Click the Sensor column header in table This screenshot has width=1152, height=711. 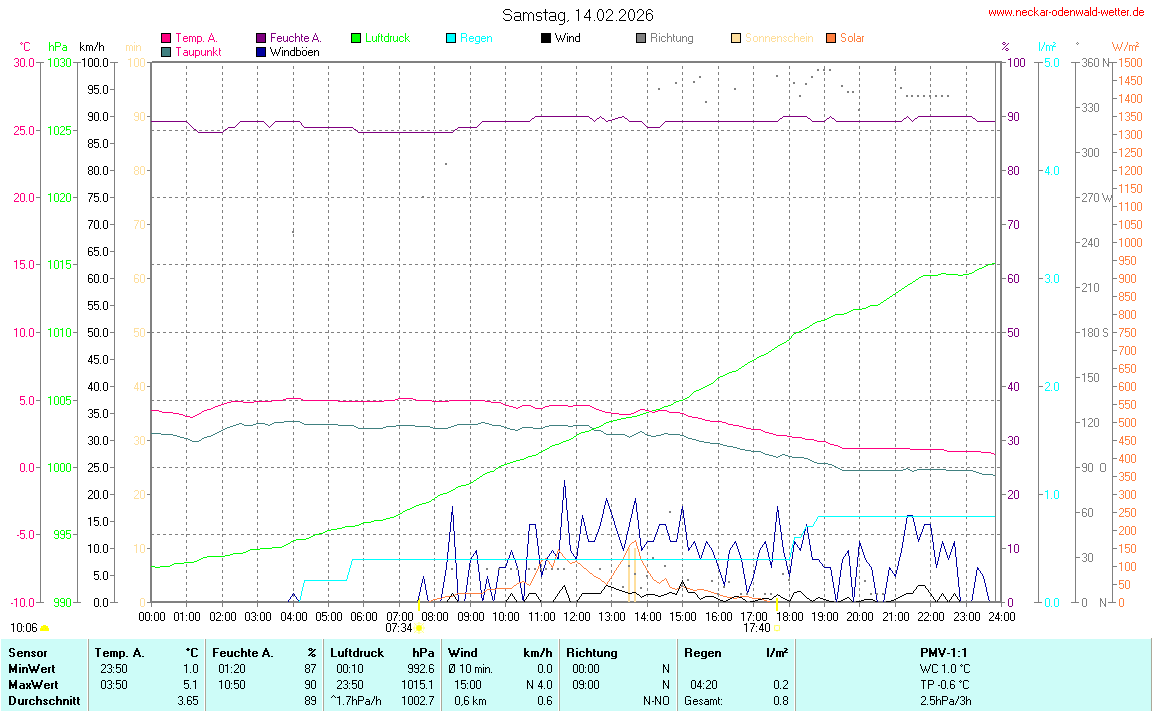(x=27, y=652)
